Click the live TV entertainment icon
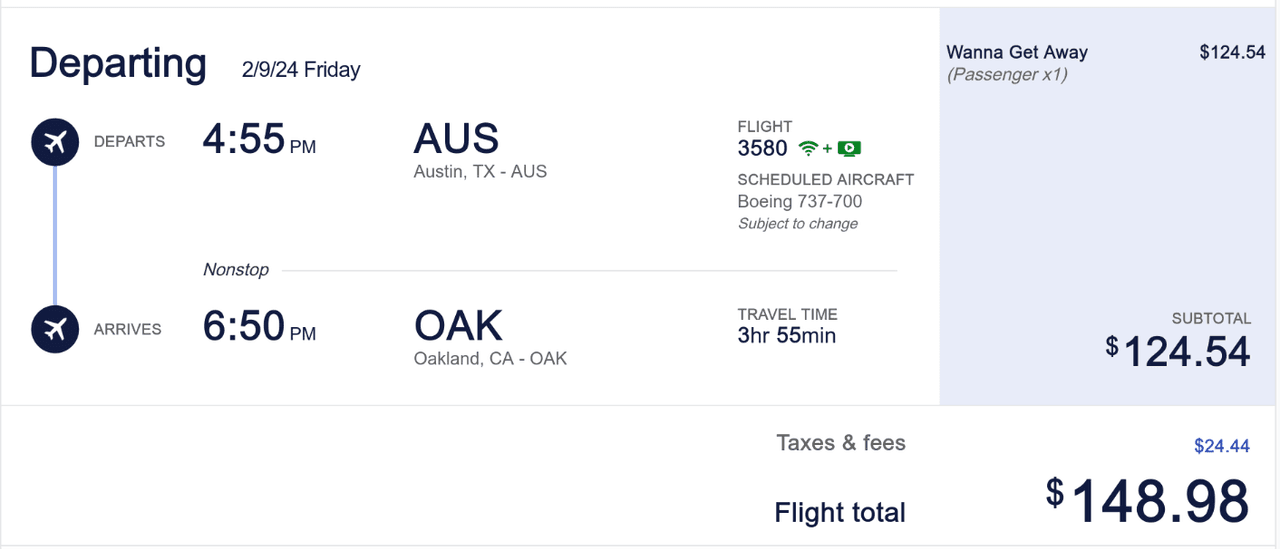 click(x=849, y=149)
